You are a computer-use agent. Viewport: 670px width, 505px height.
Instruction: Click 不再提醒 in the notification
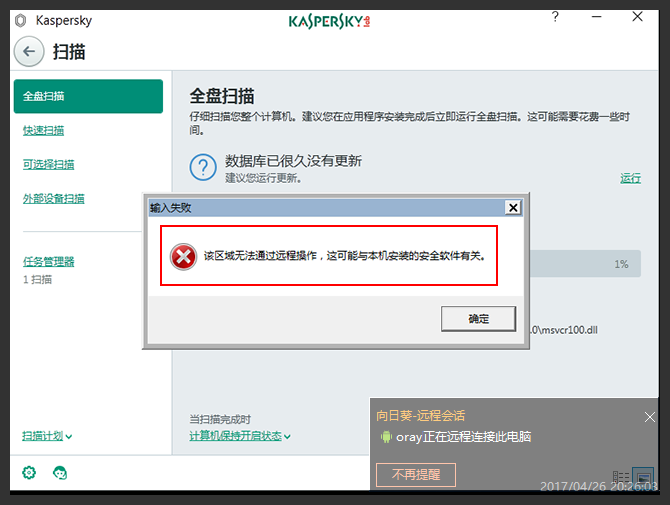pyautogui.click(x=416, y=475)
